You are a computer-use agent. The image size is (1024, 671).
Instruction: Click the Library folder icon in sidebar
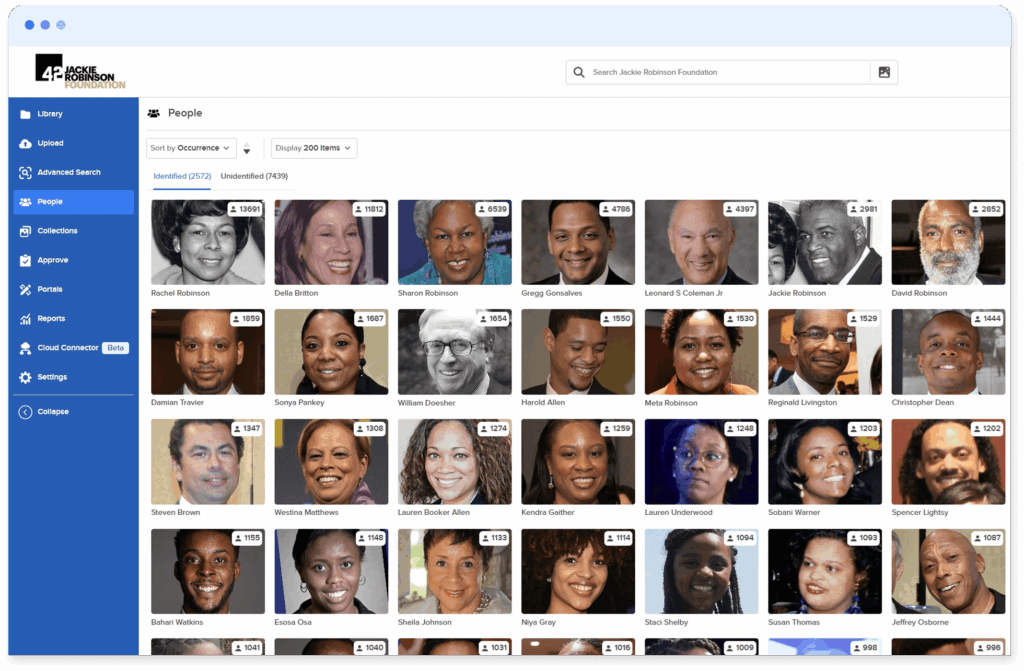tap(25, 114)
